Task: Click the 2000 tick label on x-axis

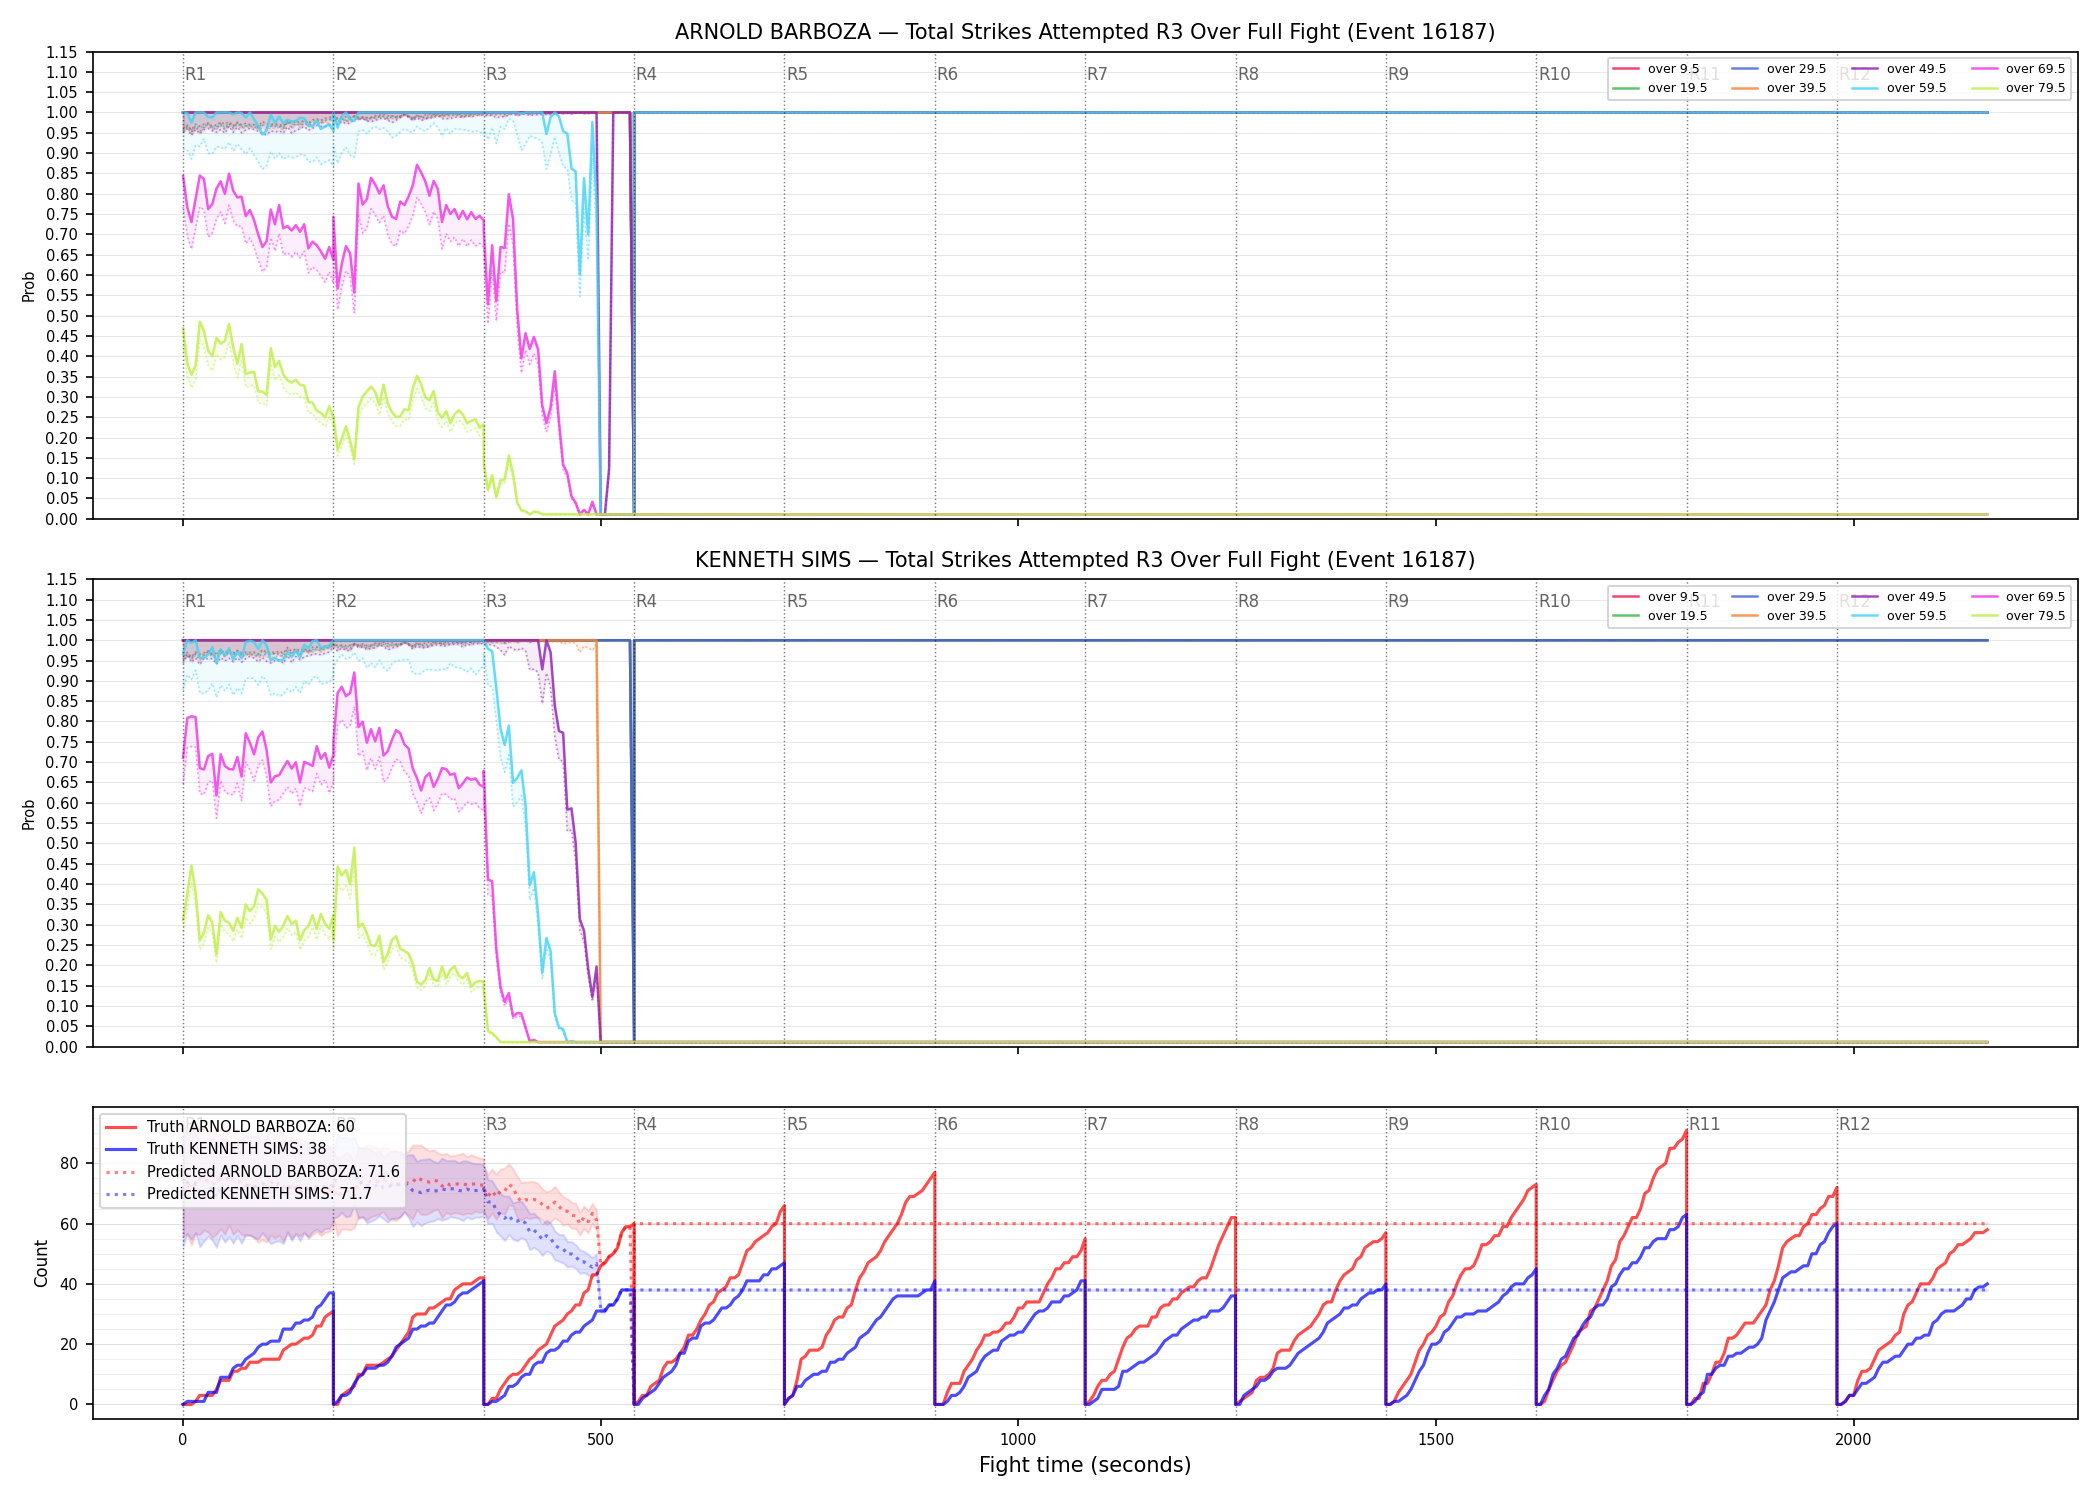Action: tap(1853, 1439)
